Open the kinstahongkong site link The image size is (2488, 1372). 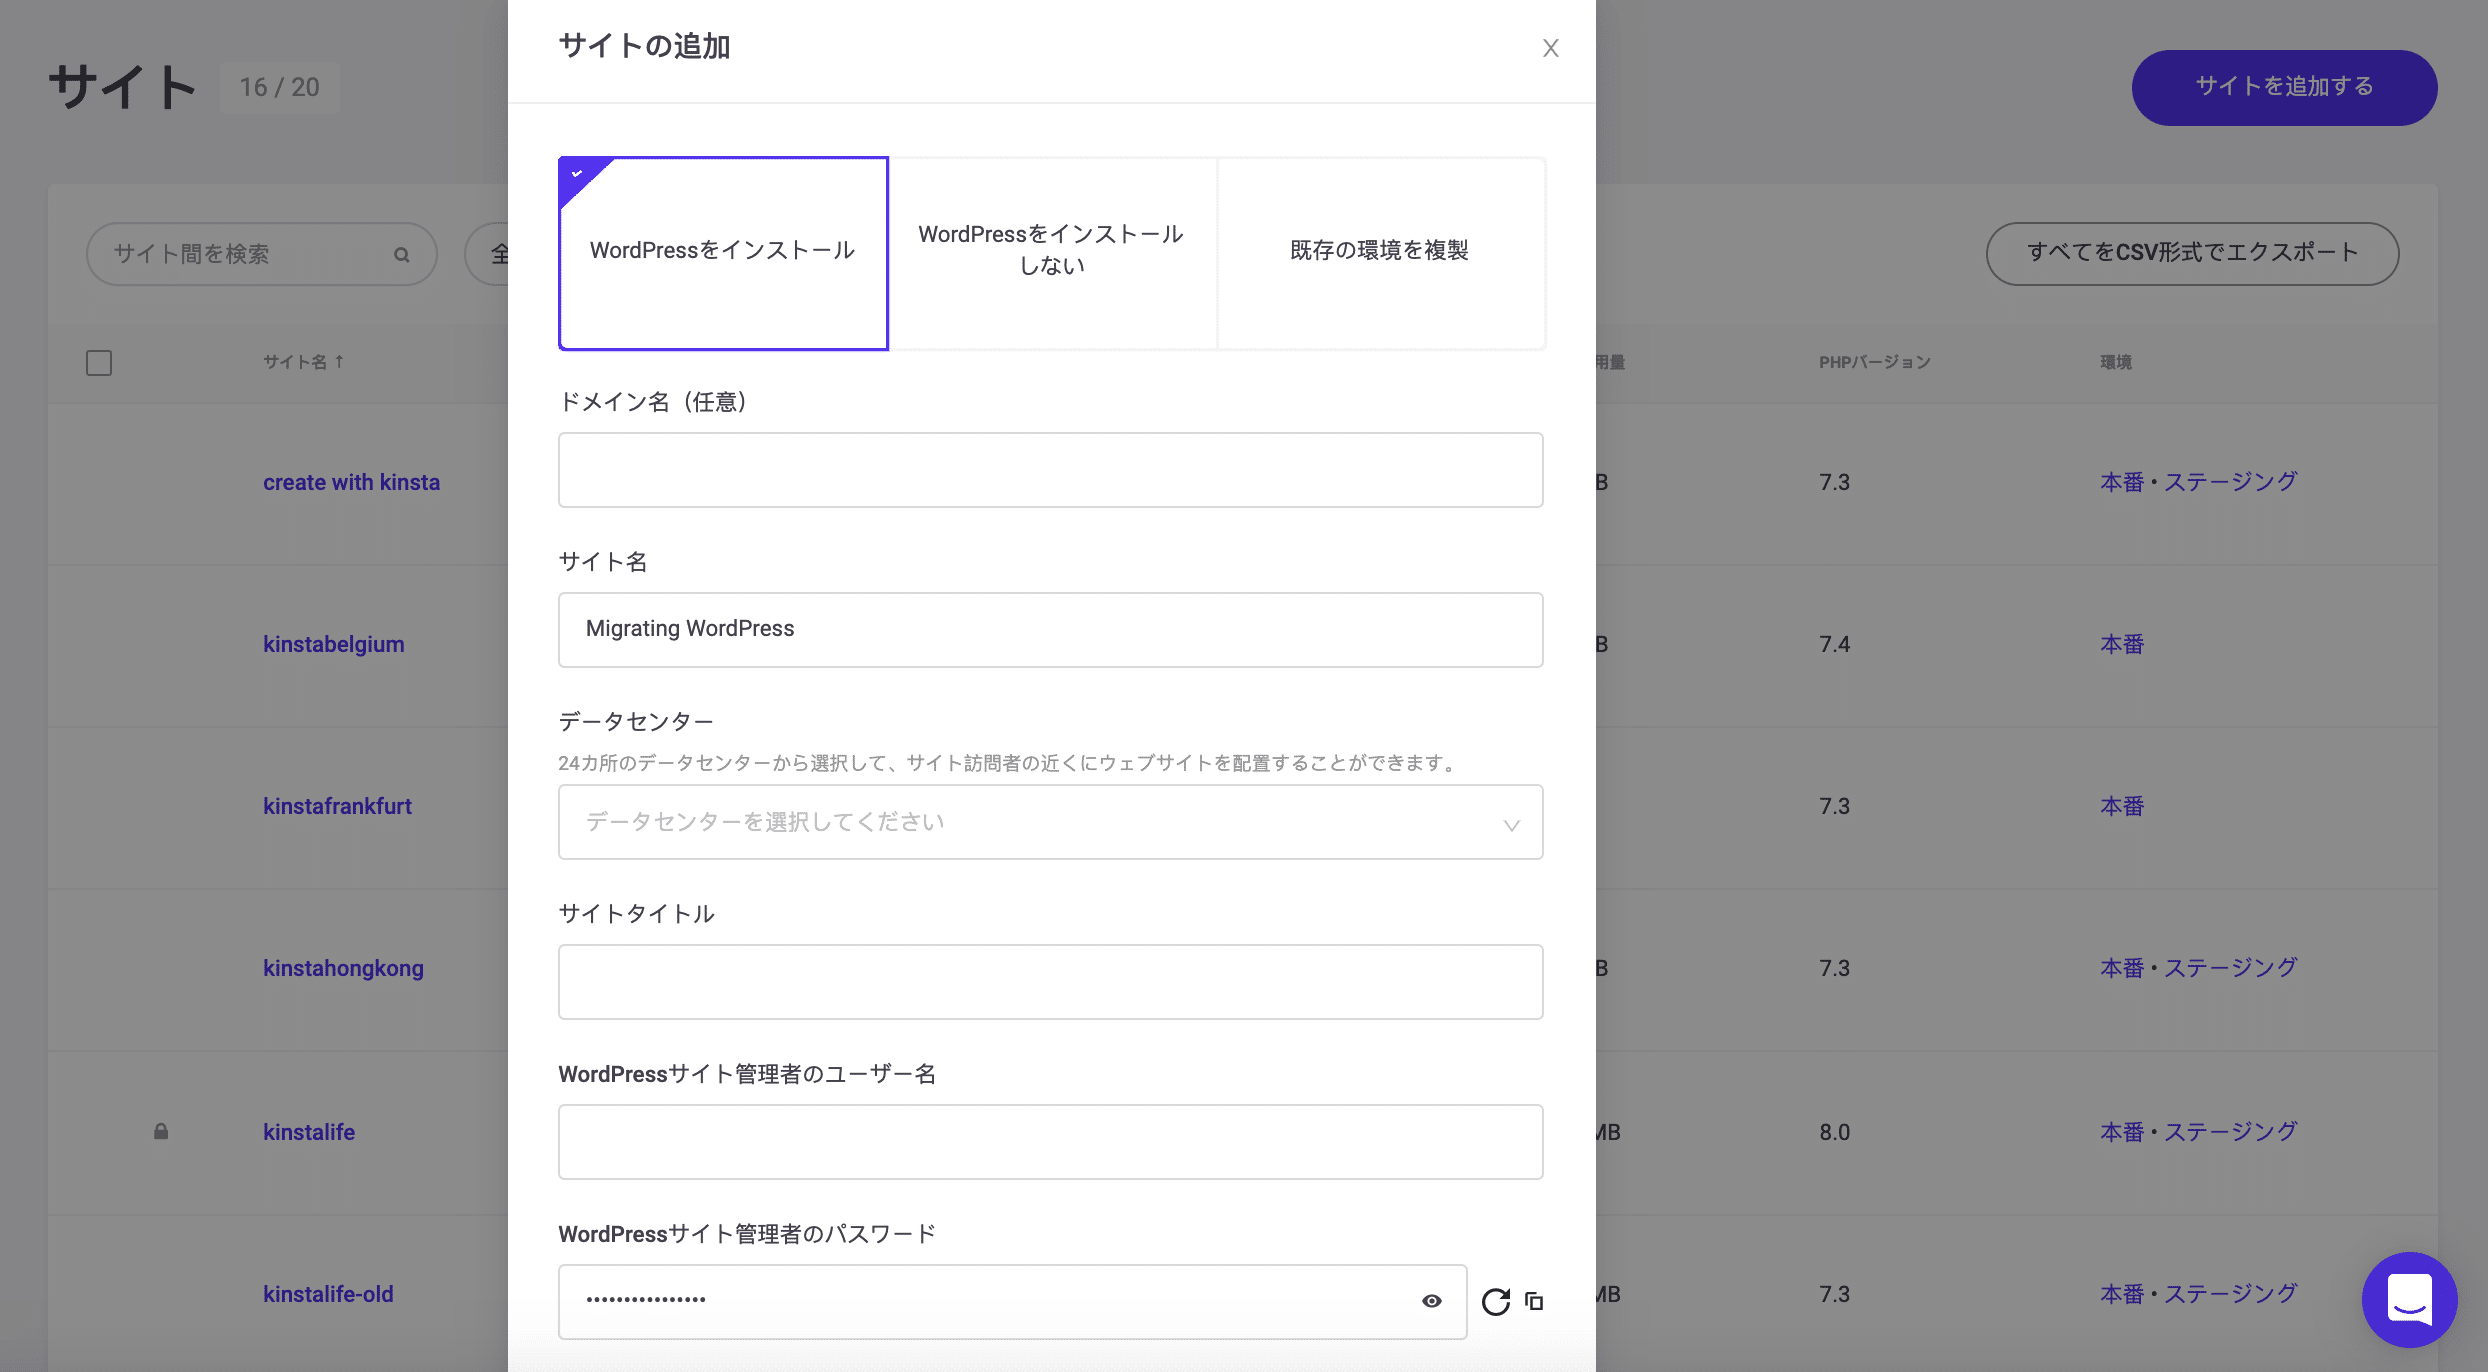click(x=343, y=968)
